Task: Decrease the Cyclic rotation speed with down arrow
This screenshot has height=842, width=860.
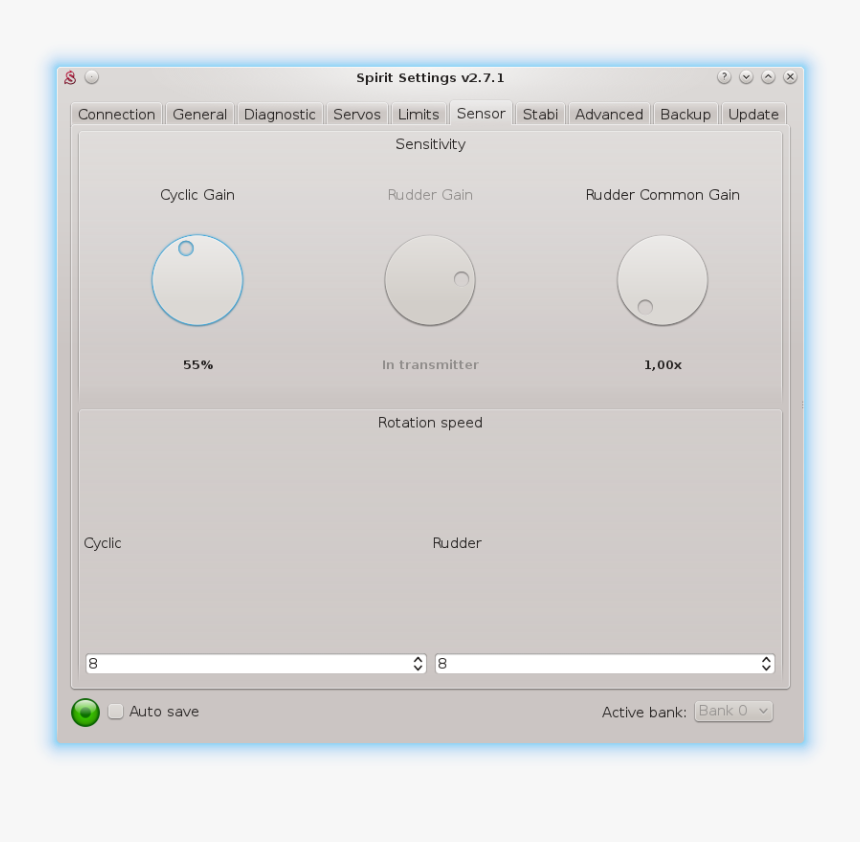Action: [418, 668]
